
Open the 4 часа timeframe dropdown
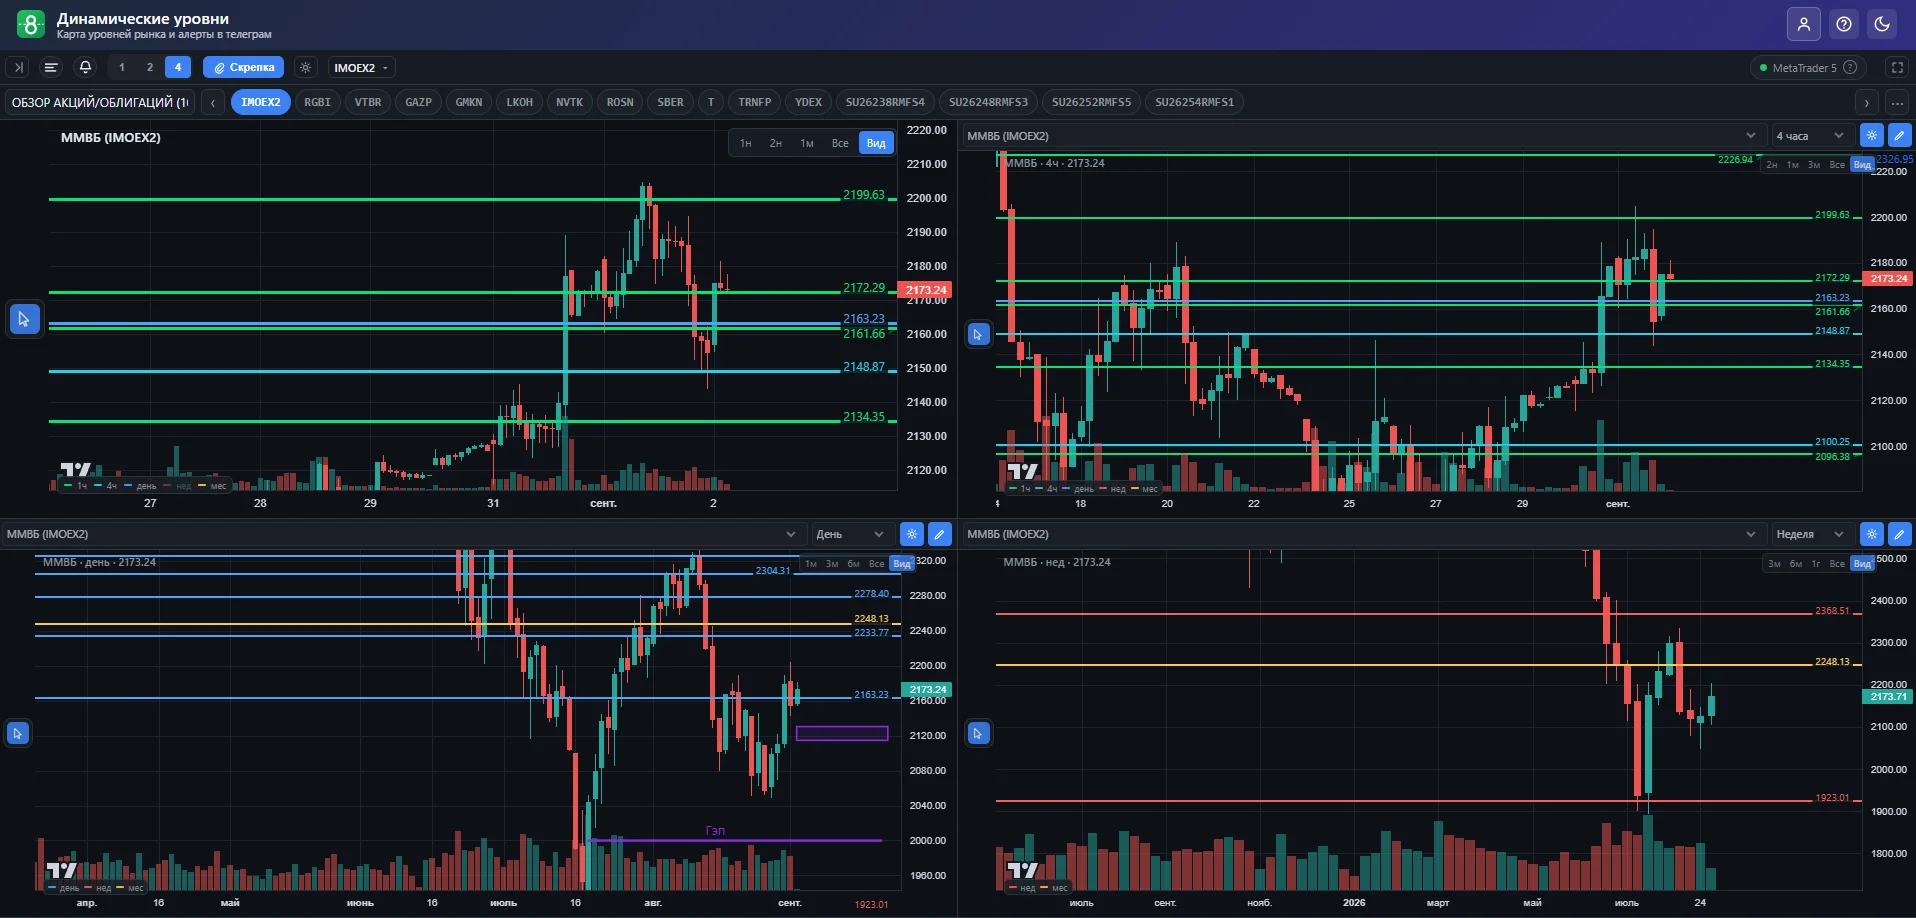click(x=1810, y=136)
